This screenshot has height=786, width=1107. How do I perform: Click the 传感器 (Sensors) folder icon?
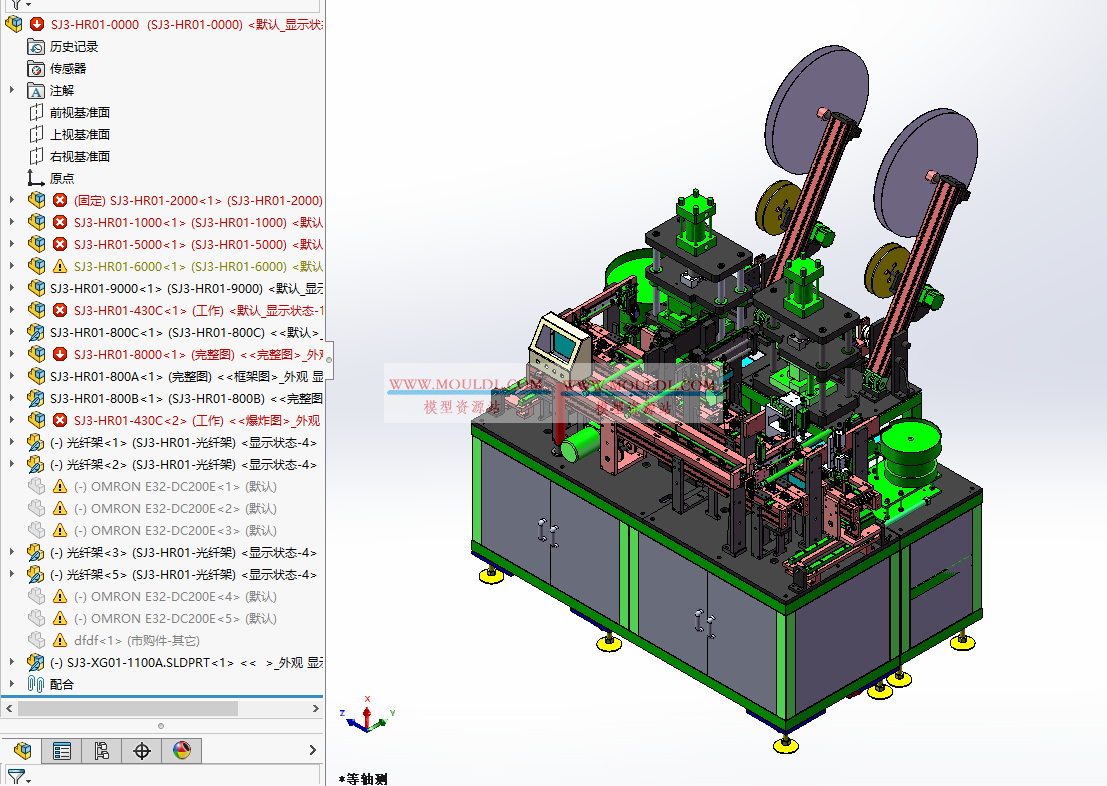34,68
